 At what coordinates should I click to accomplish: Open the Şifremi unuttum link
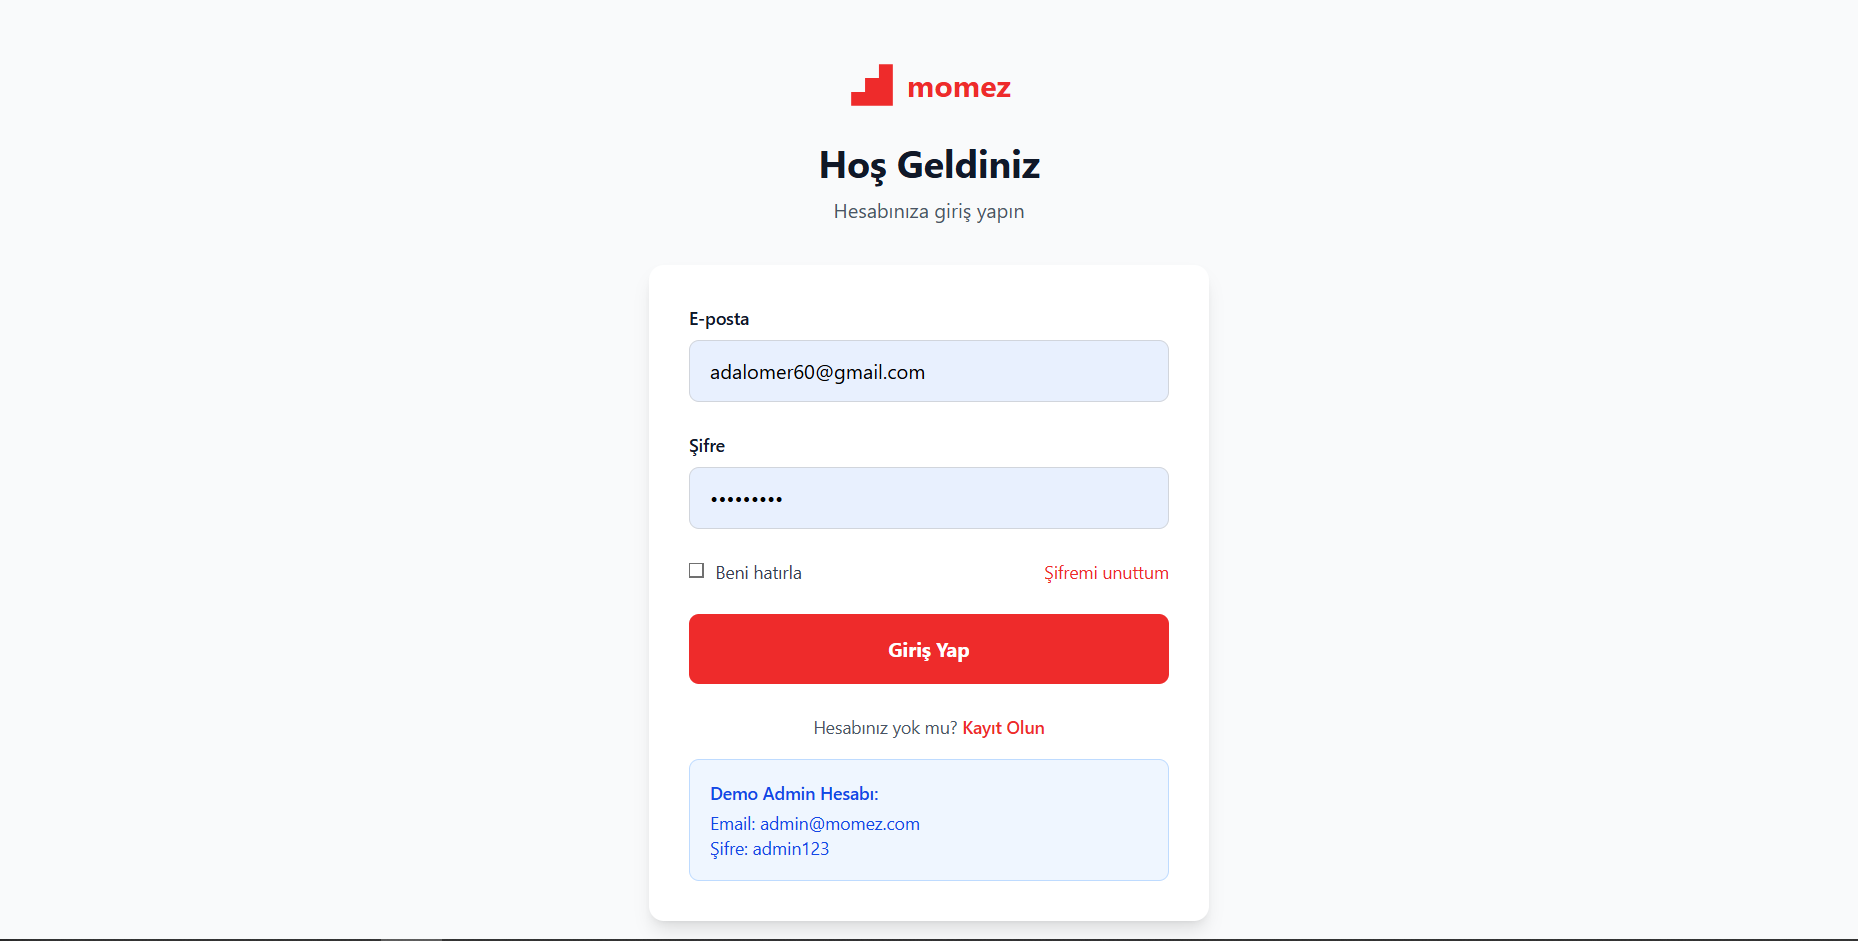point(1106,573)
